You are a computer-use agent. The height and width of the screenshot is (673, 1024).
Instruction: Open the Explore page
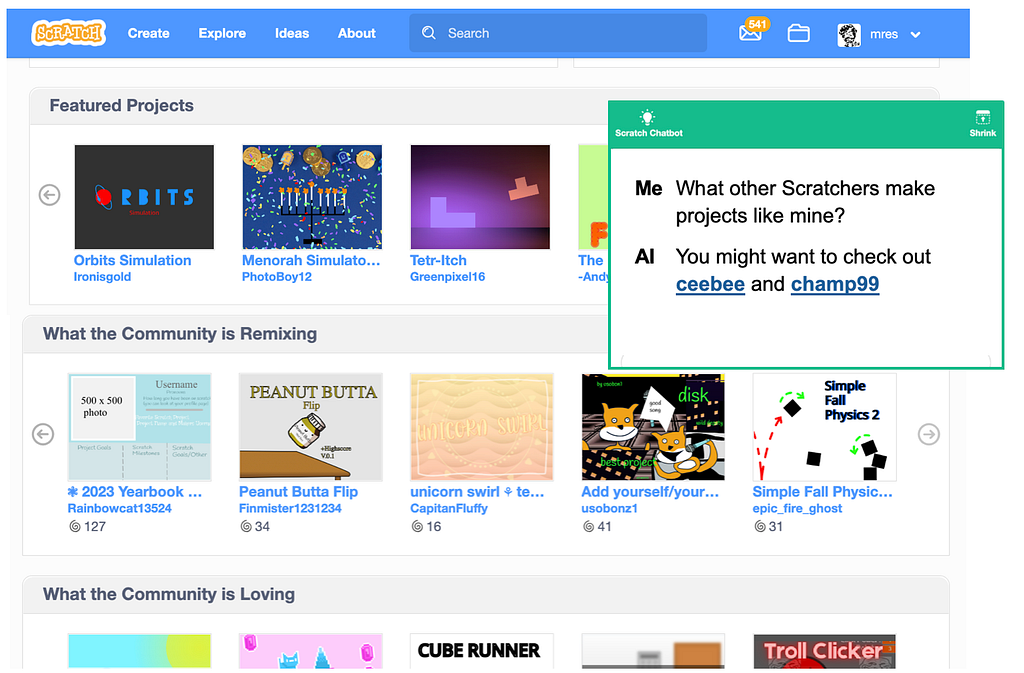(x=222, y=33)
